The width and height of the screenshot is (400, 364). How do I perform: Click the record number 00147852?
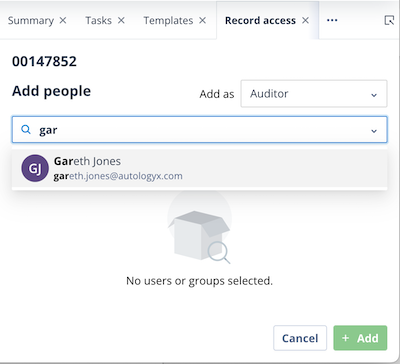44,61
